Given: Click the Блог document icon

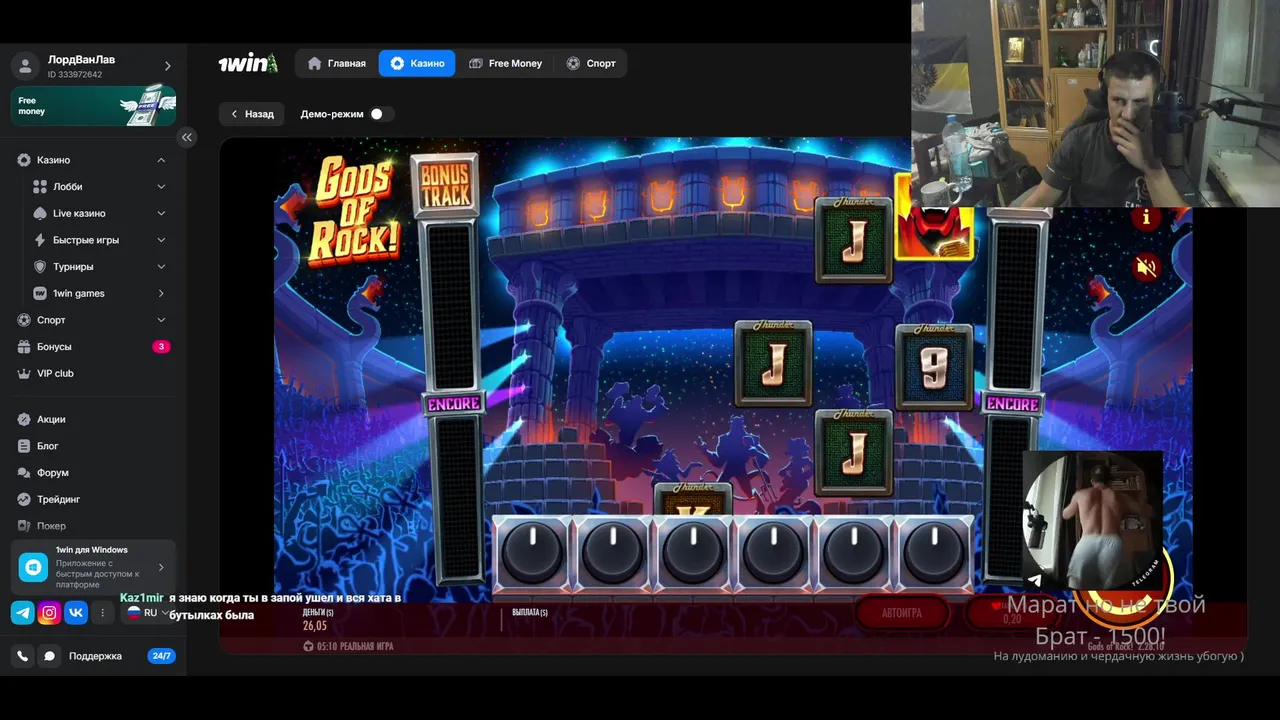Looking at the screenshot, I should (25, 446).
